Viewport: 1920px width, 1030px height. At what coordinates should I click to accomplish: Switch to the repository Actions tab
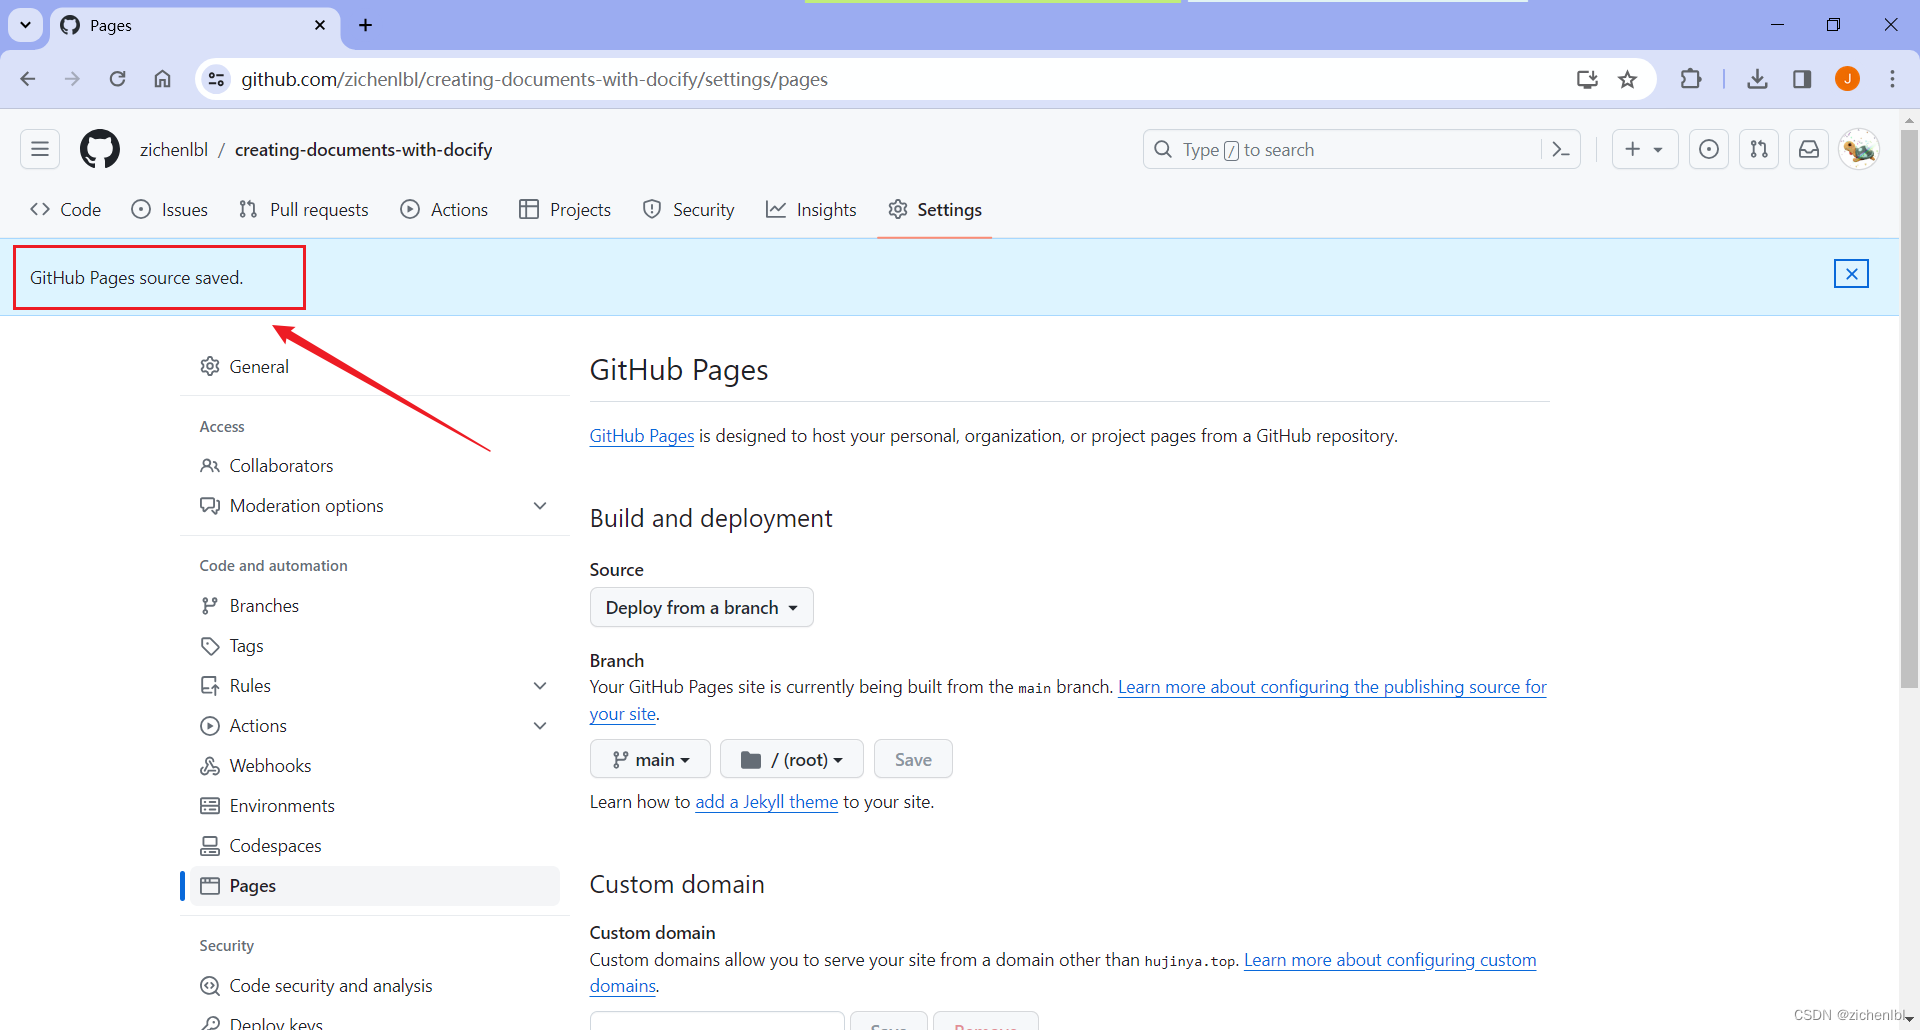coord(444,209)
